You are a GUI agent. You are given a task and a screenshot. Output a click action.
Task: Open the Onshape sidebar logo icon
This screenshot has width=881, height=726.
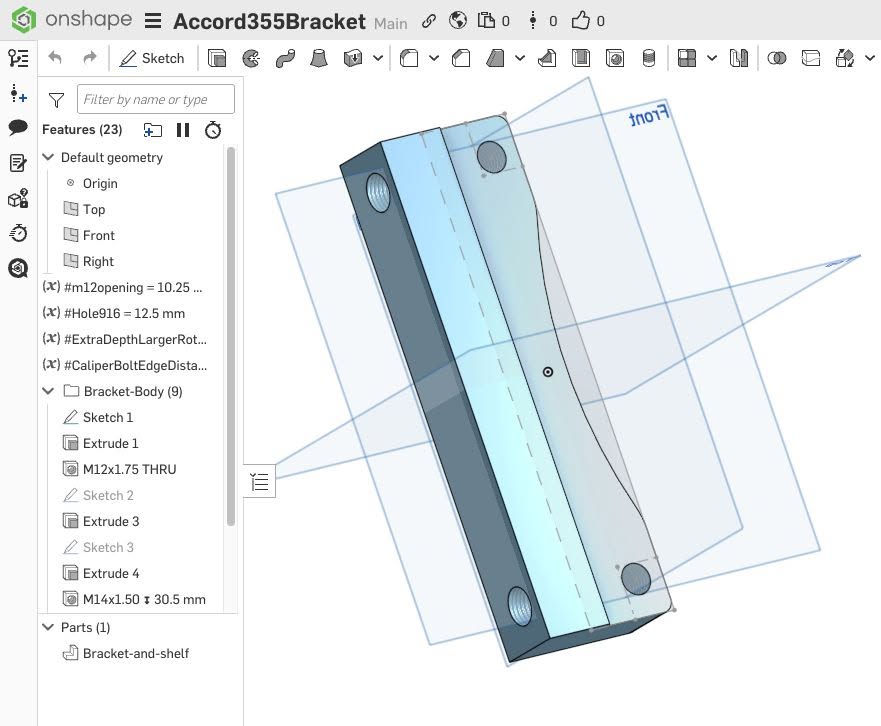point(19,268)
